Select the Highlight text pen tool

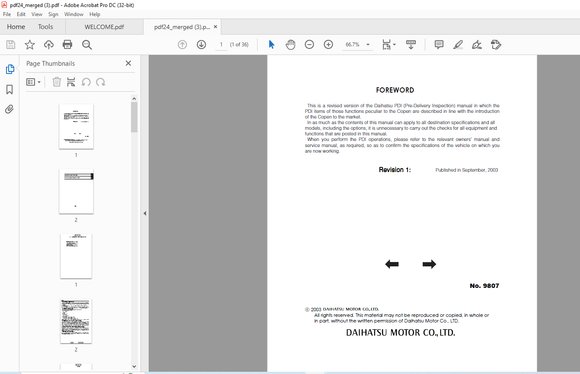click(458, 45)
